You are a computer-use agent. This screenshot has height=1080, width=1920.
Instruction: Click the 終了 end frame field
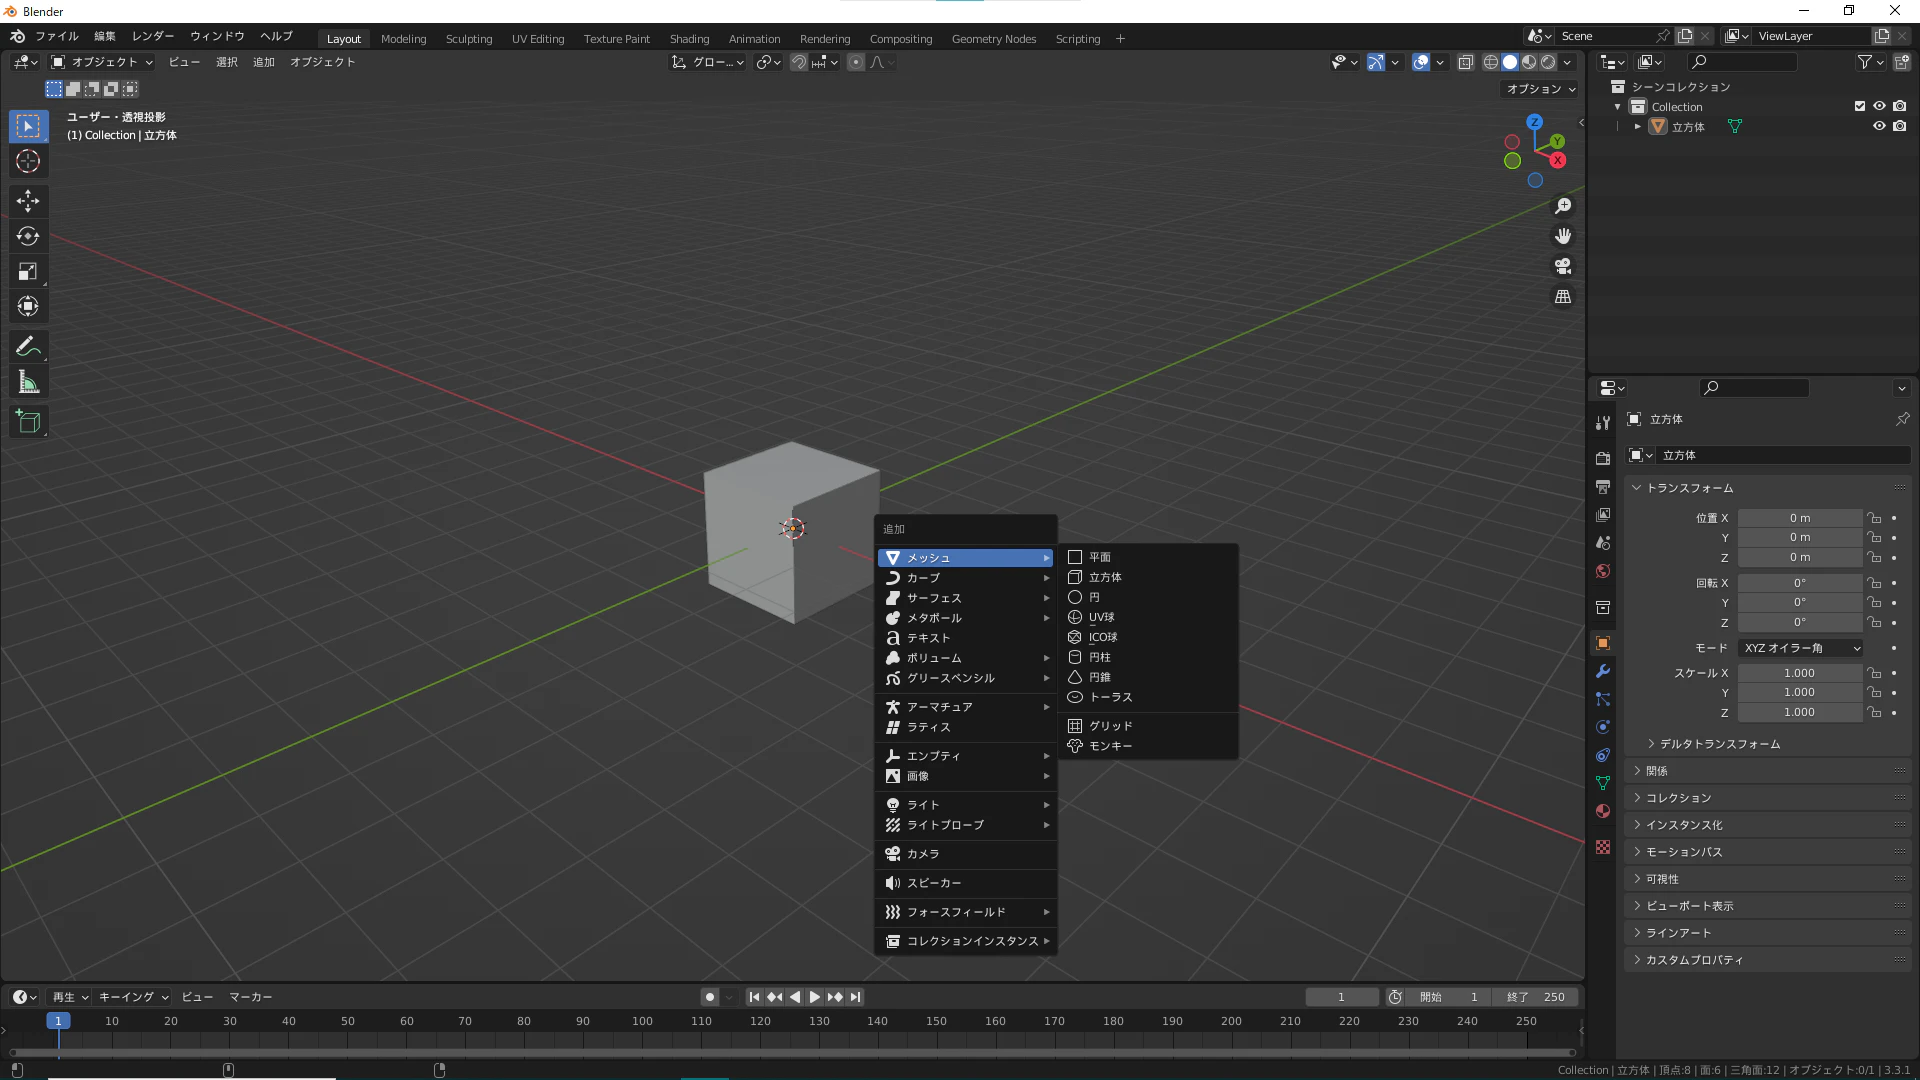(x=1537, y=997)
